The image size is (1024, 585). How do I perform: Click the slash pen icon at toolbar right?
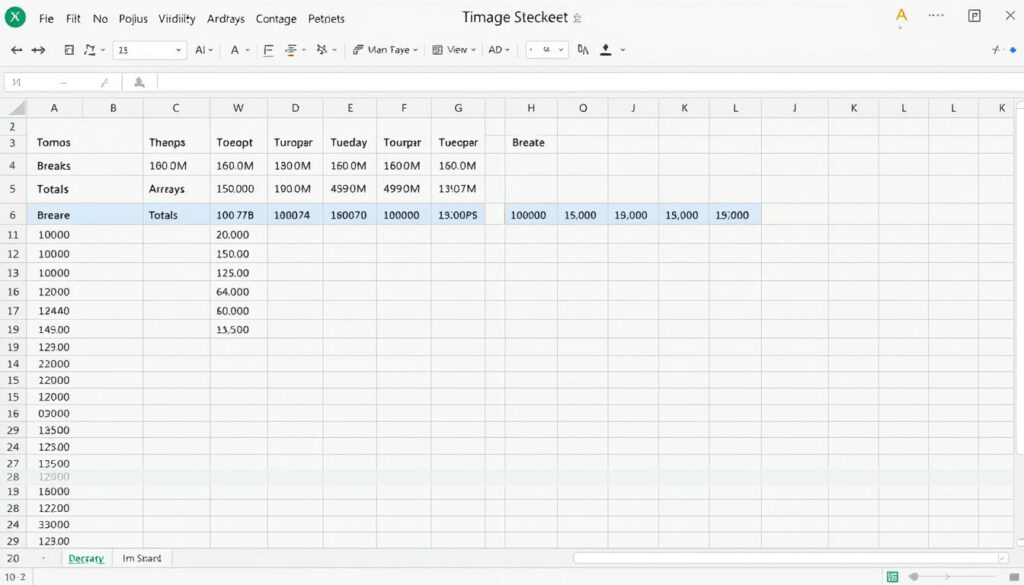(995, 50)
